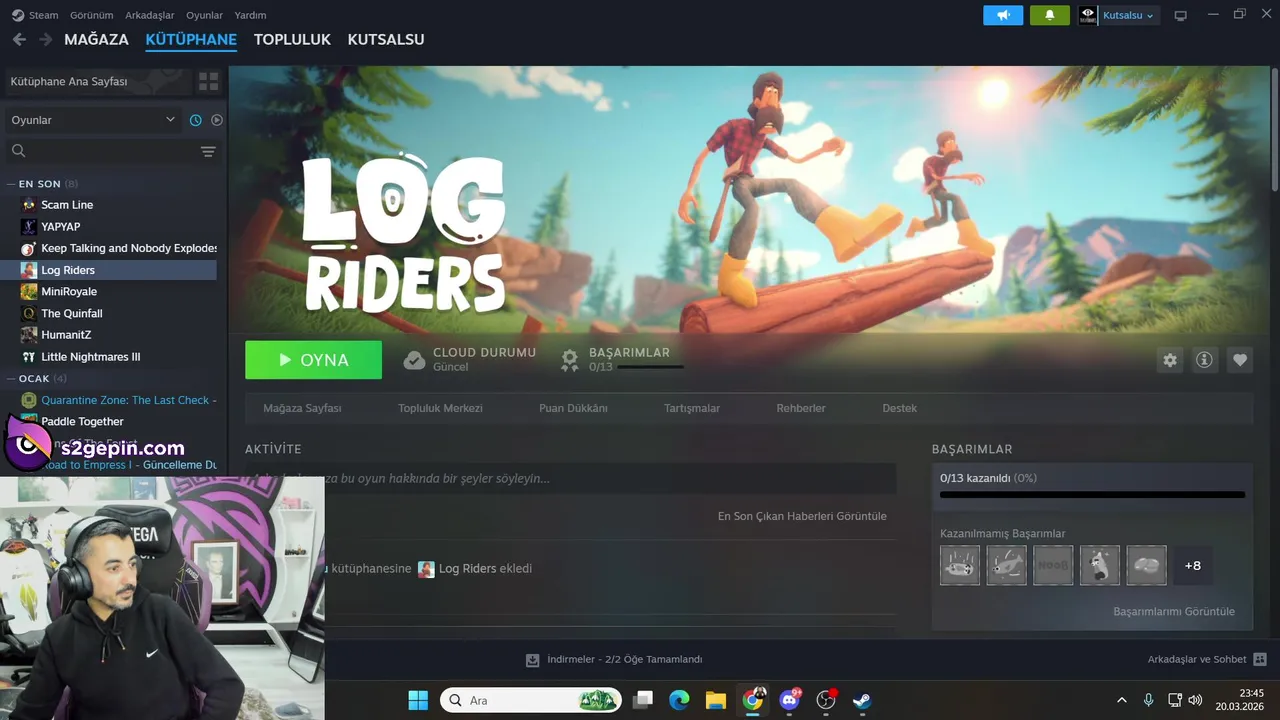
Task: Show the +8 remaining achievements
Action: (x=1193, y=565)
